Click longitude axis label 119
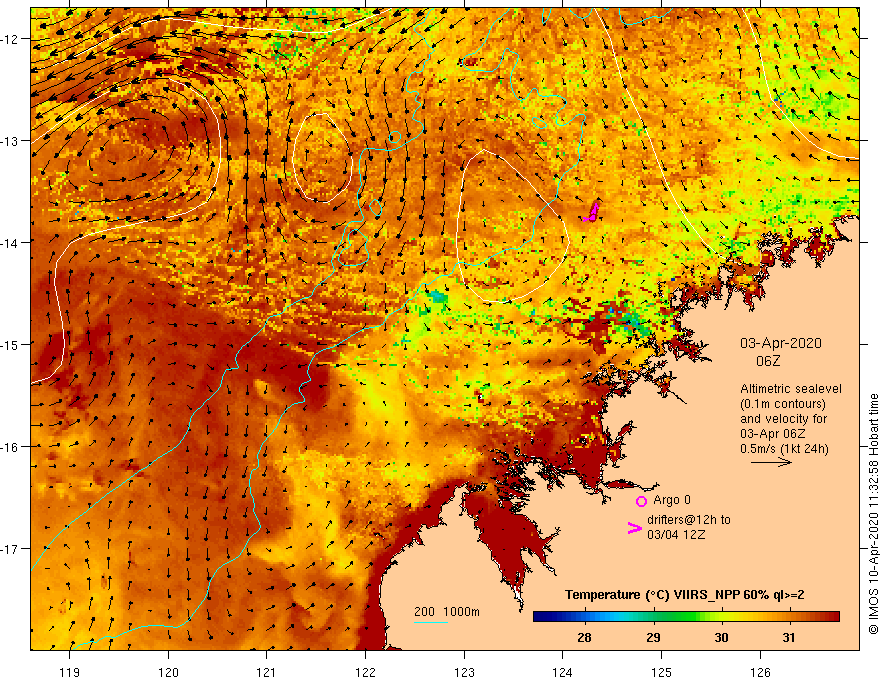The image size is (880, 680). point(70,672)
